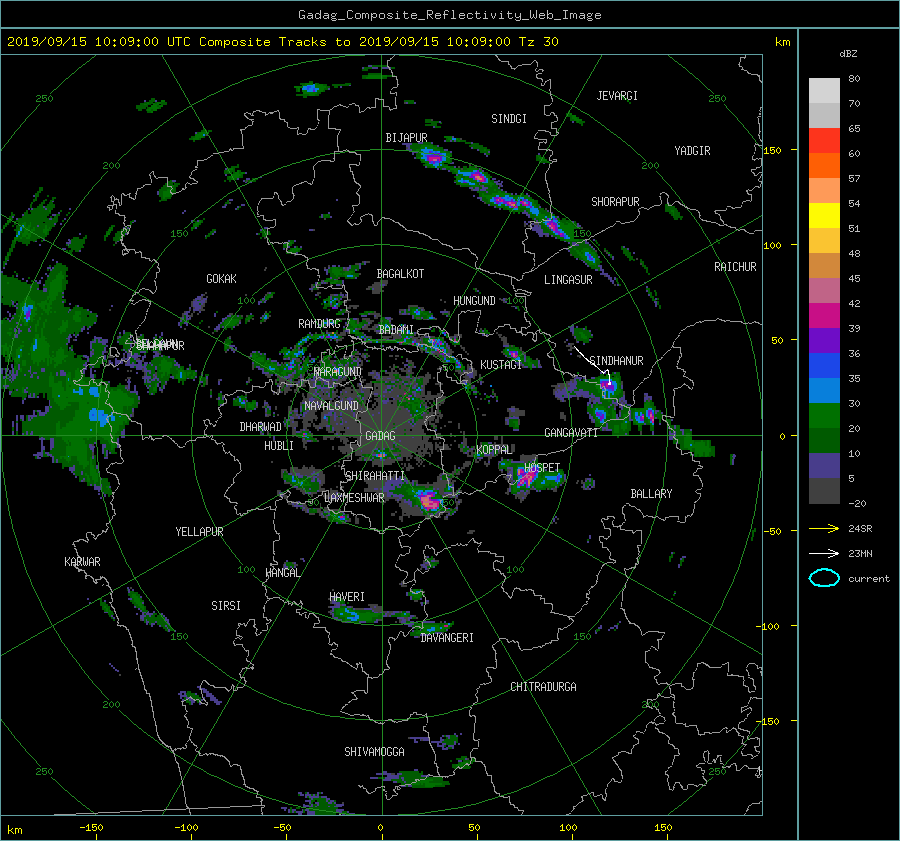Viewport: 900px width, 841px height.
Task: Click the BALLARY city label
Action: coord(651,494)
